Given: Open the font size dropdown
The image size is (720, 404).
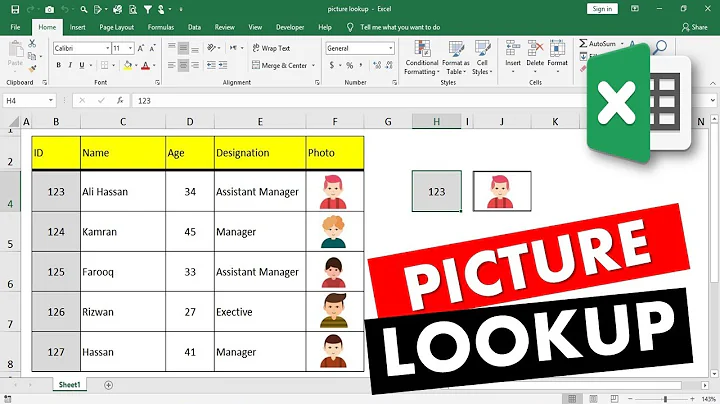Looking at the screenshot, I should click(130, 48).
